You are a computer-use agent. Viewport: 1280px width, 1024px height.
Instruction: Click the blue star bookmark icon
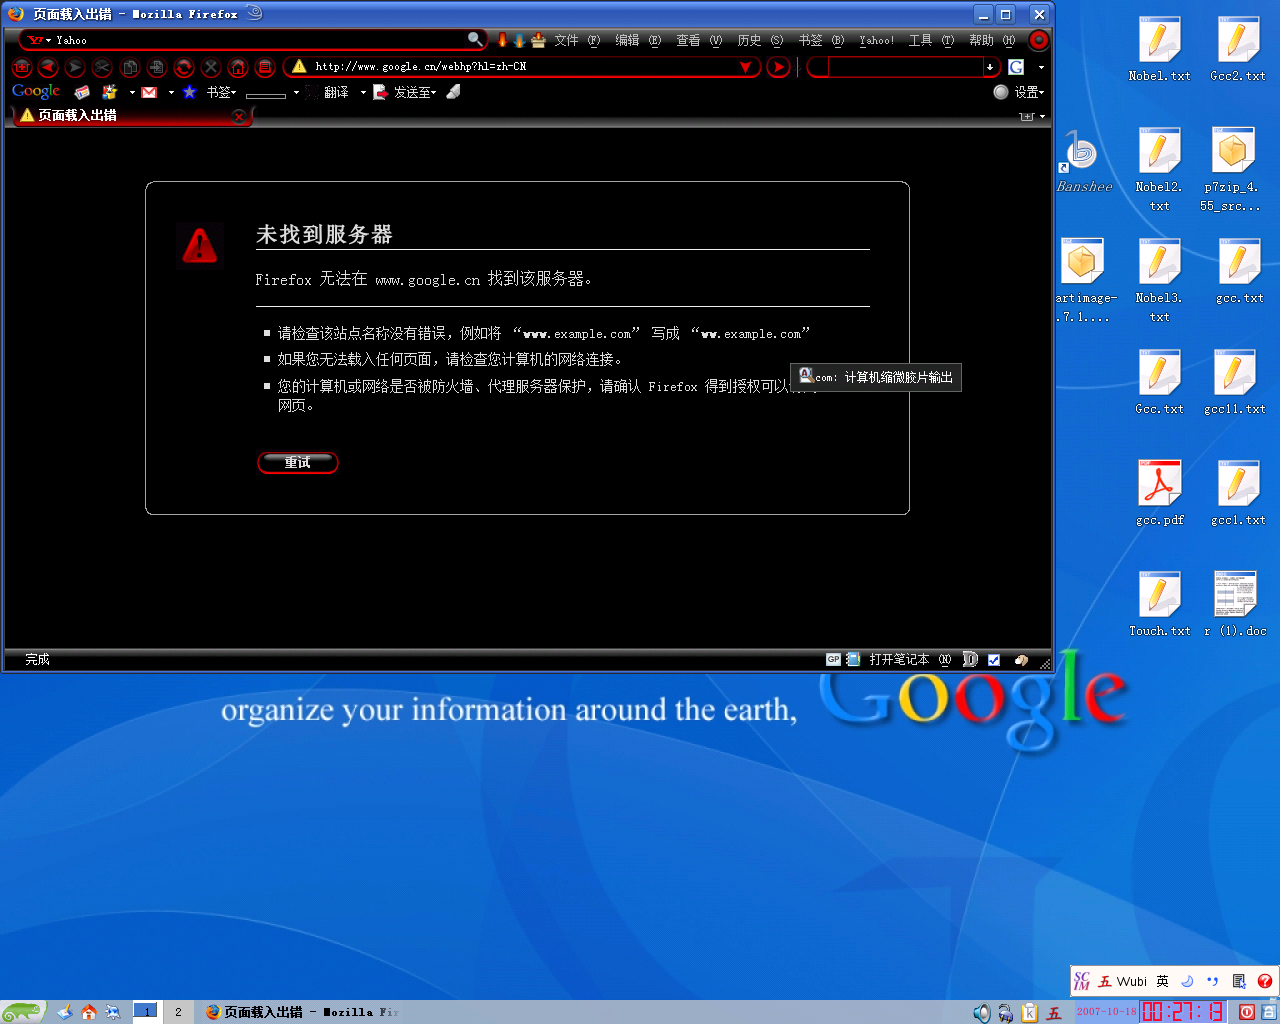pos(189,92)
